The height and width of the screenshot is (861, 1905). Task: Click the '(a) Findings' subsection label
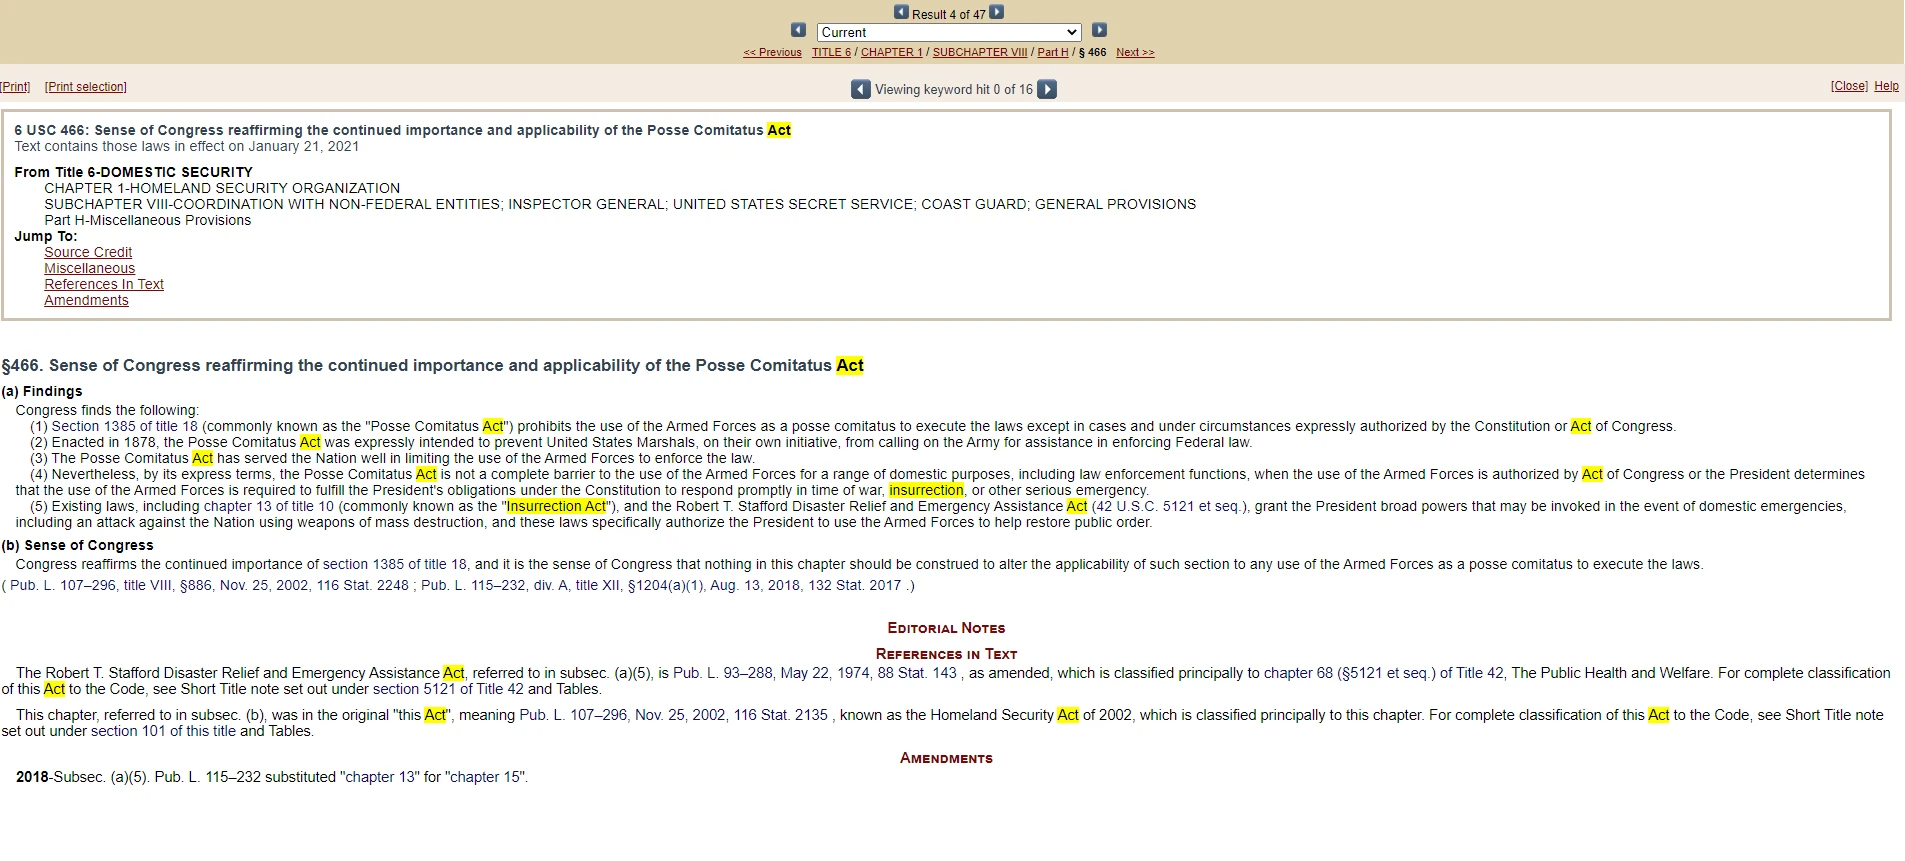click(42, 391)
